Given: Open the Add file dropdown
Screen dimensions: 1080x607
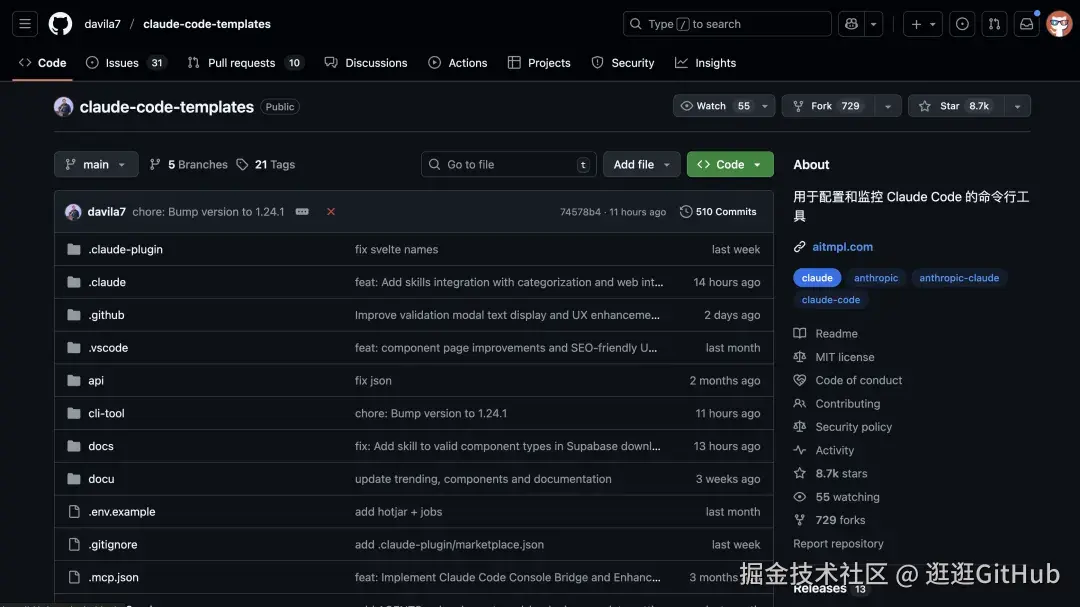Looking at the screenshot, I should [641, 165].
